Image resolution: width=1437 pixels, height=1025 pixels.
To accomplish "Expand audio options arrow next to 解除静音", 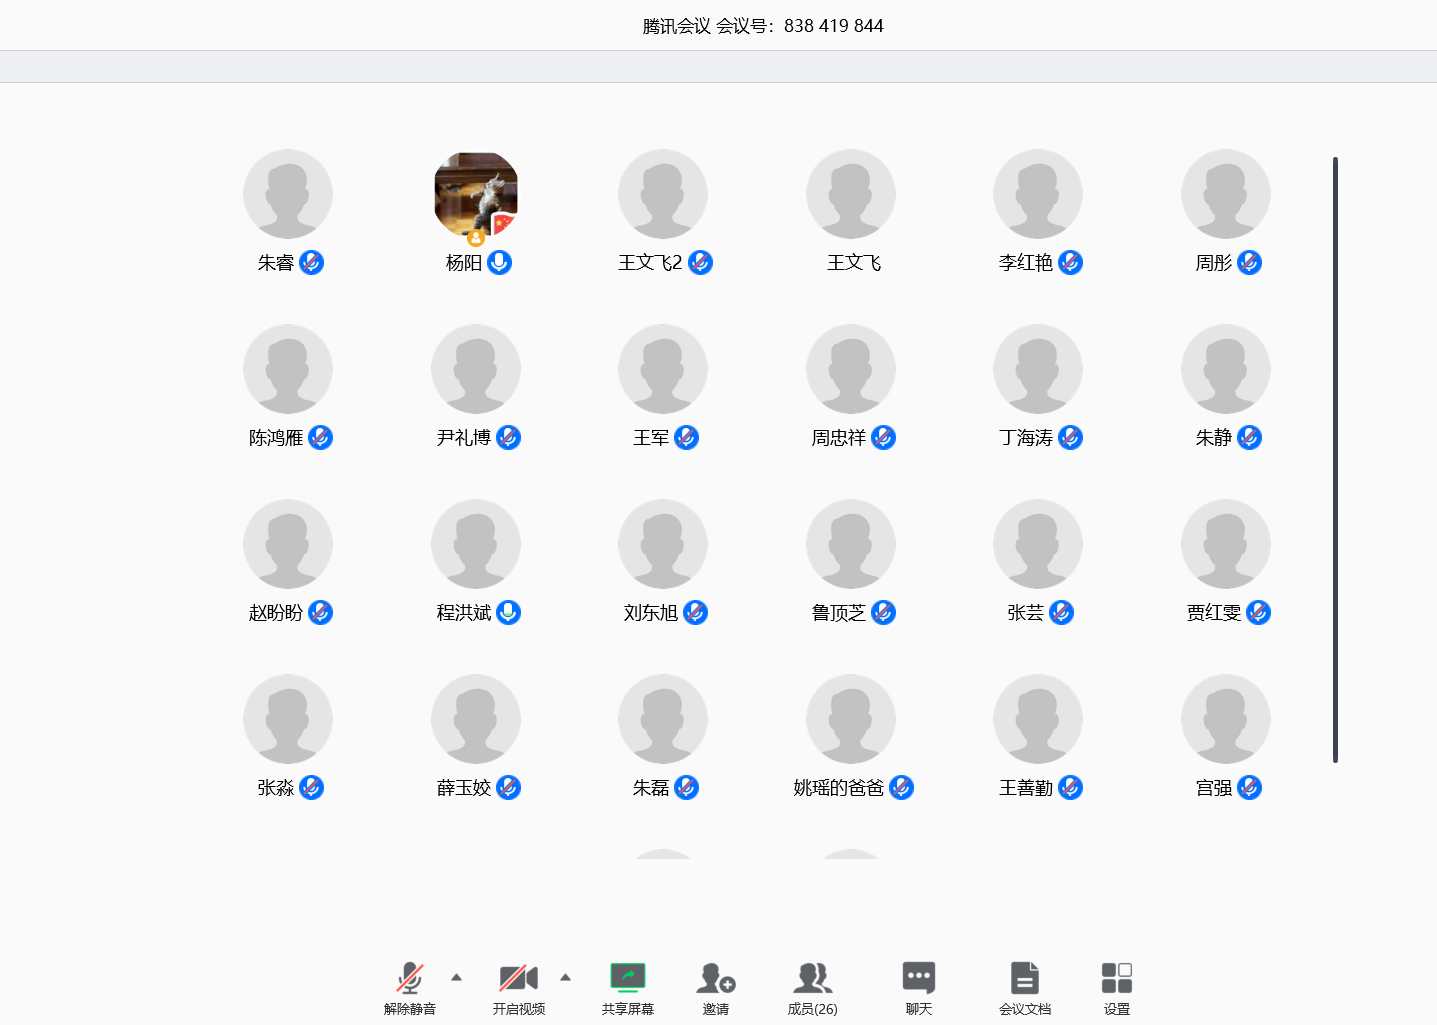I will tap(456, 977).
